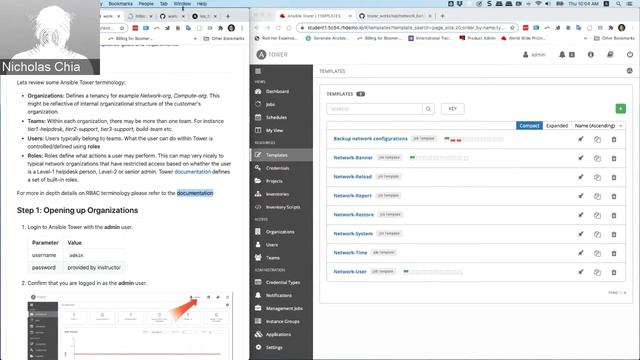Viewport: 640px width, 360px height.
Task: Copy the Network-Restore template
Action: pos(597,216)
